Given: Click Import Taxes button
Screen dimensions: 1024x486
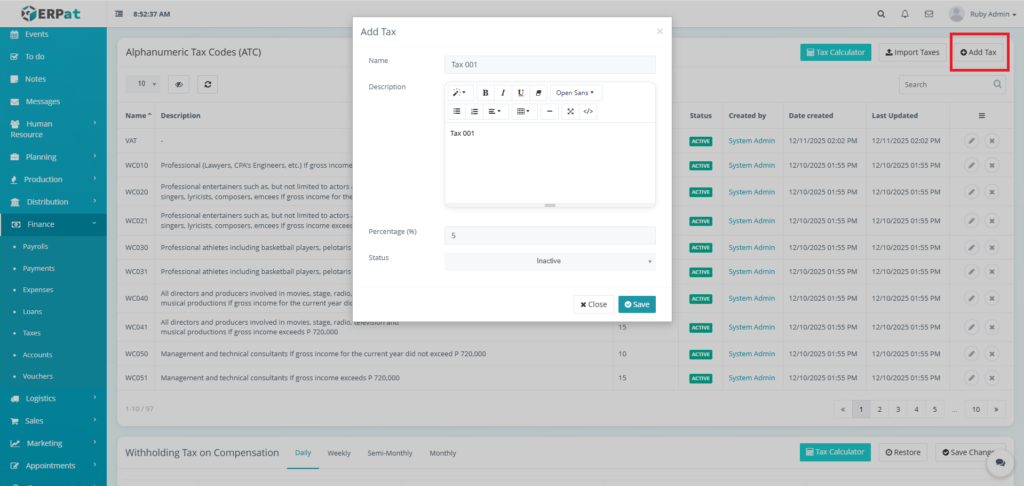Looking at the screenshot, I should 912,52.
